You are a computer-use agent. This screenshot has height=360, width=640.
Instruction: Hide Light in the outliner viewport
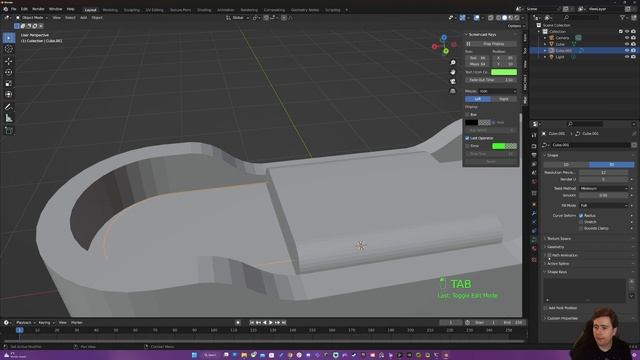(x=627, y=57)
